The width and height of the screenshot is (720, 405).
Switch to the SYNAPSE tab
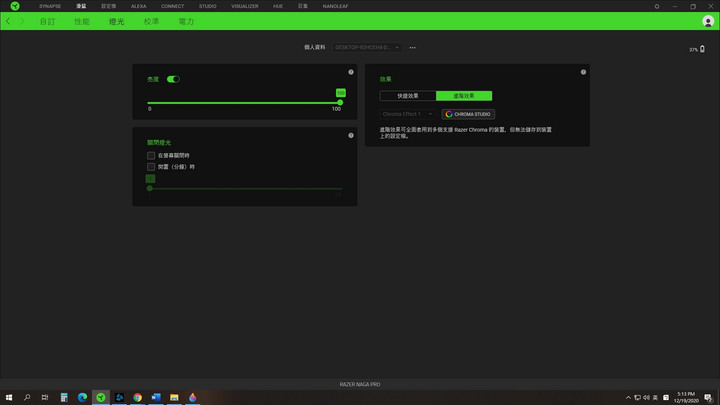point(50,6)
